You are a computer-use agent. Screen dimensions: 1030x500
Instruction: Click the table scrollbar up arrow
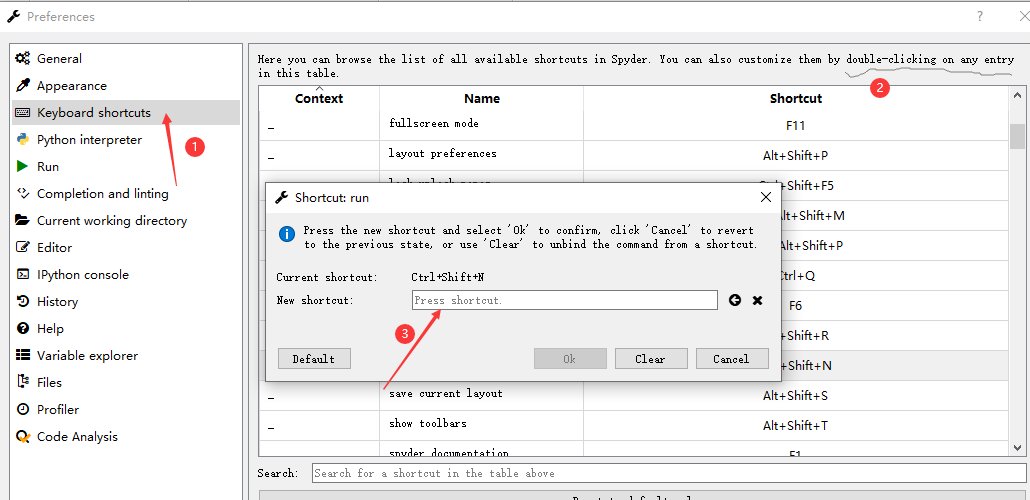point(1017,95)
